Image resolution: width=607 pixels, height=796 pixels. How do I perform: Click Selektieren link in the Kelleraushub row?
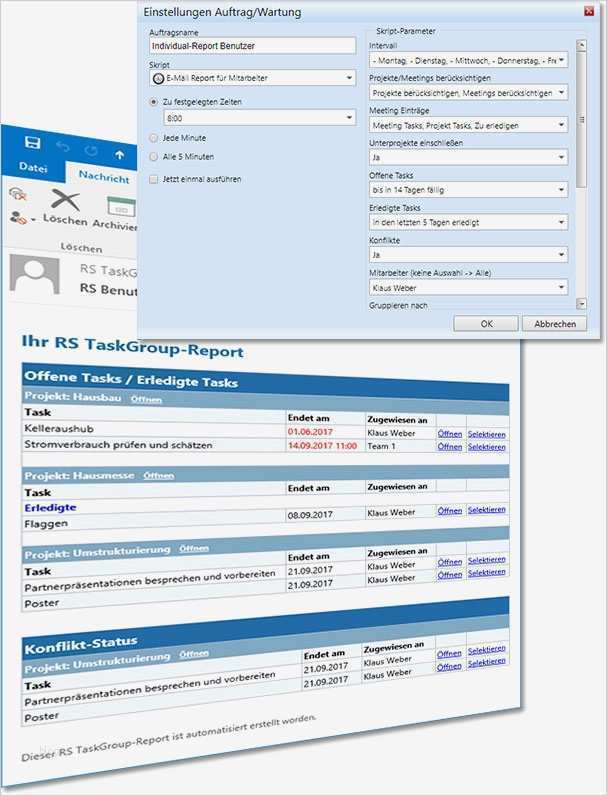(486, 435)
